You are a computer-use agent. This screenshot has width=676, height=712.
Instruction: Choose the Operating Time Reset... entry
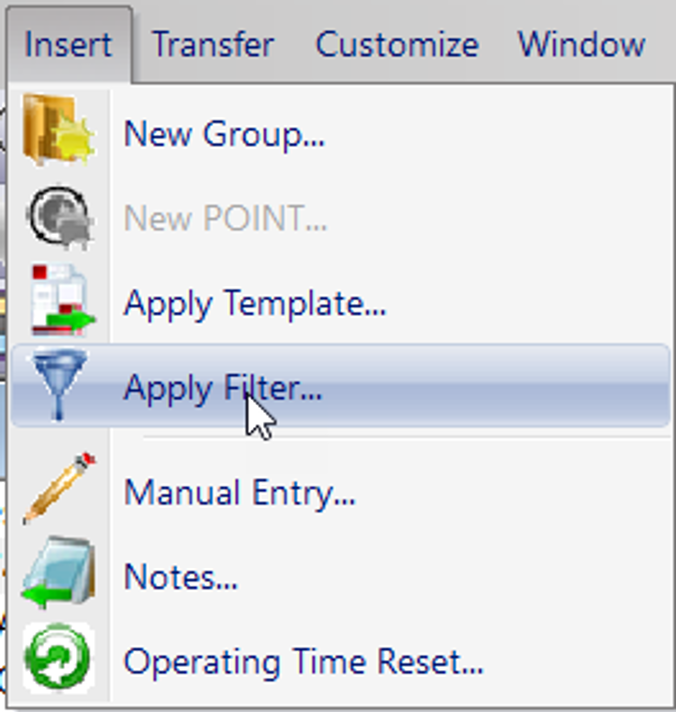[x=340, y=662]
